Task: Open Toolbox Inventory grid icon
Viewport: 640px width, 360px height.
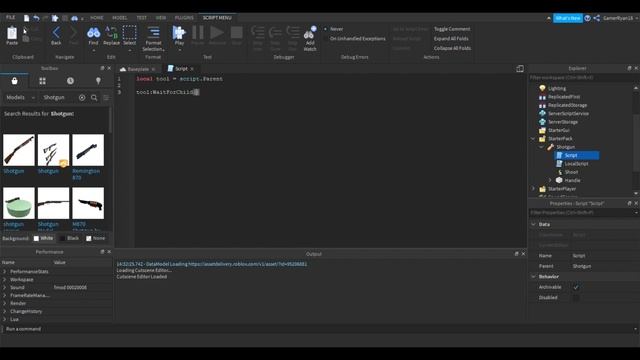Action: coord(42,81)
